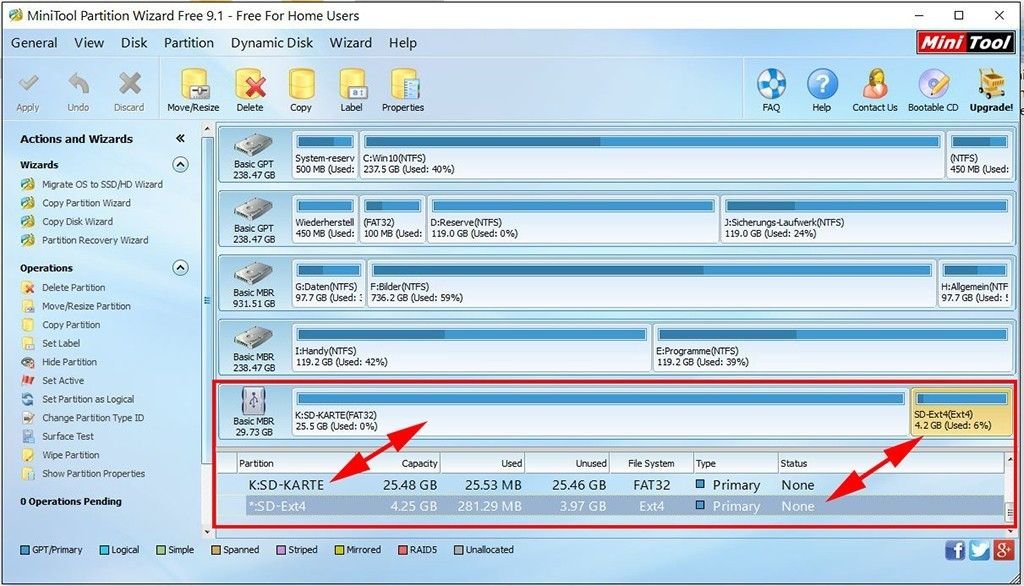The height and width of the screenshot is (586, 1024).
Task: Click the Upgrade cart icon
Action: (x=991, y=84)
